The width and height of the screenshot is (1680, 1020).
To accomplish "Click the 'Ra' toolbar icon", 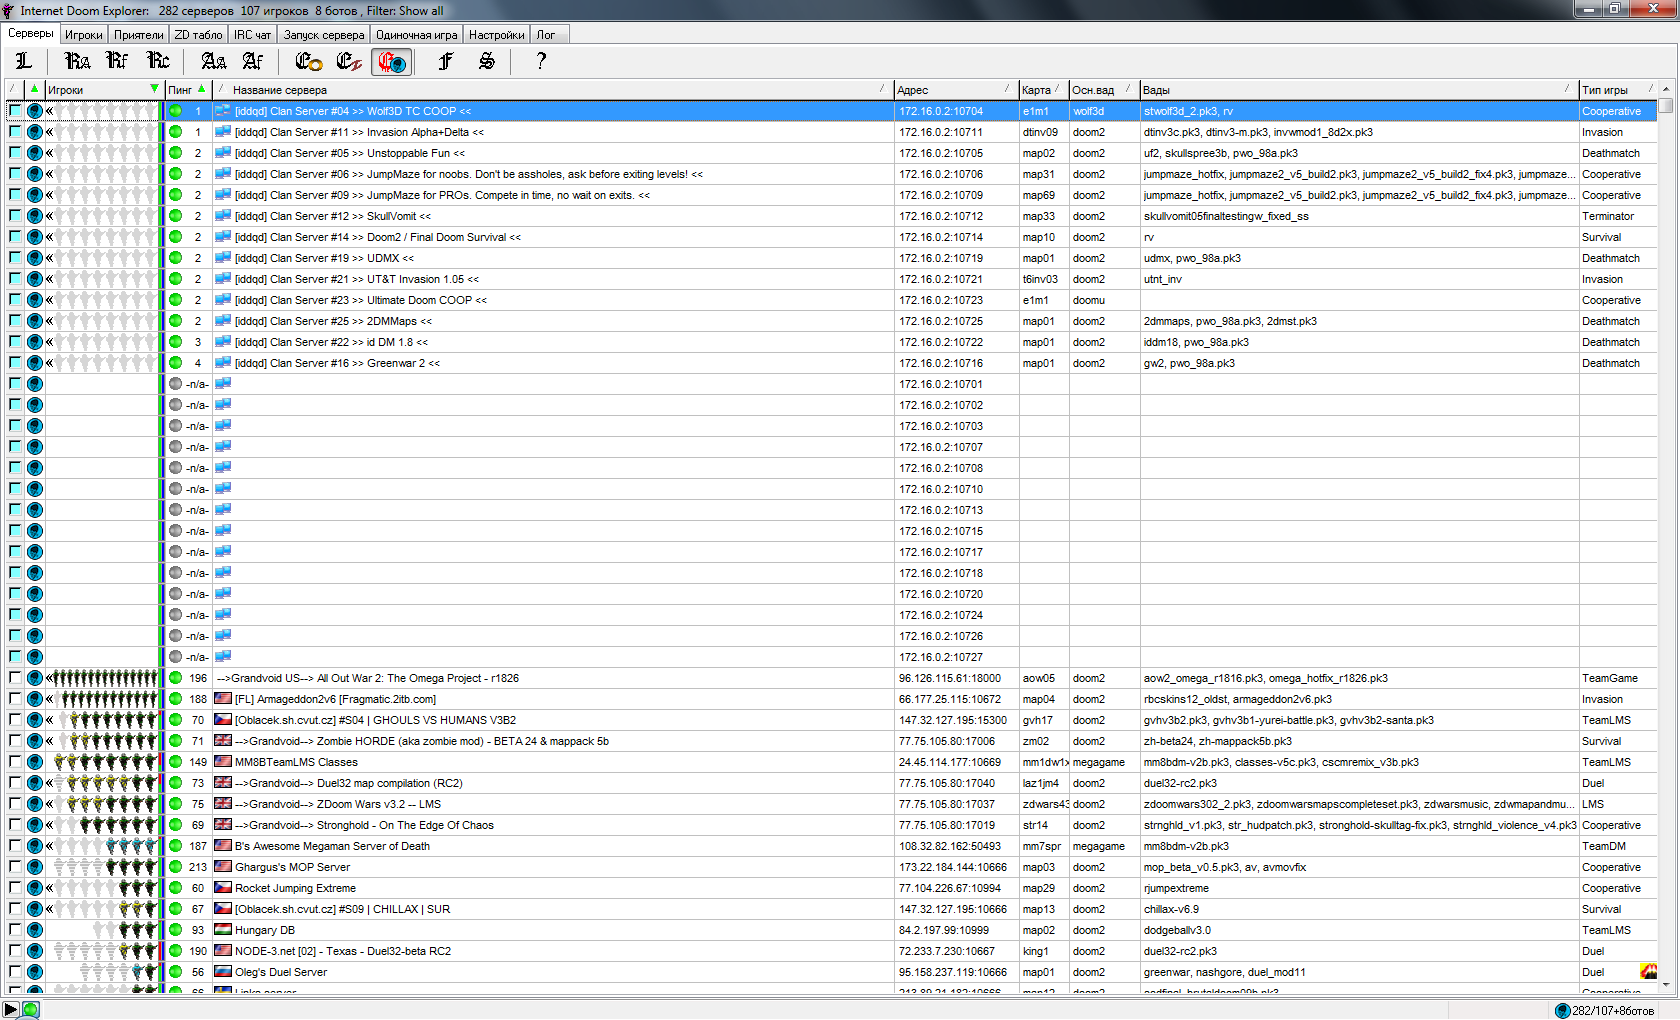I will (77, 62).
